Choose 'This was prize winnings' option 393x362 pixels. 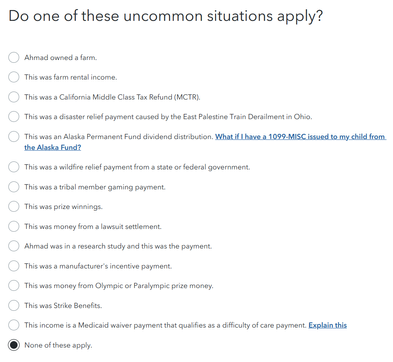[x=14, y=206]
